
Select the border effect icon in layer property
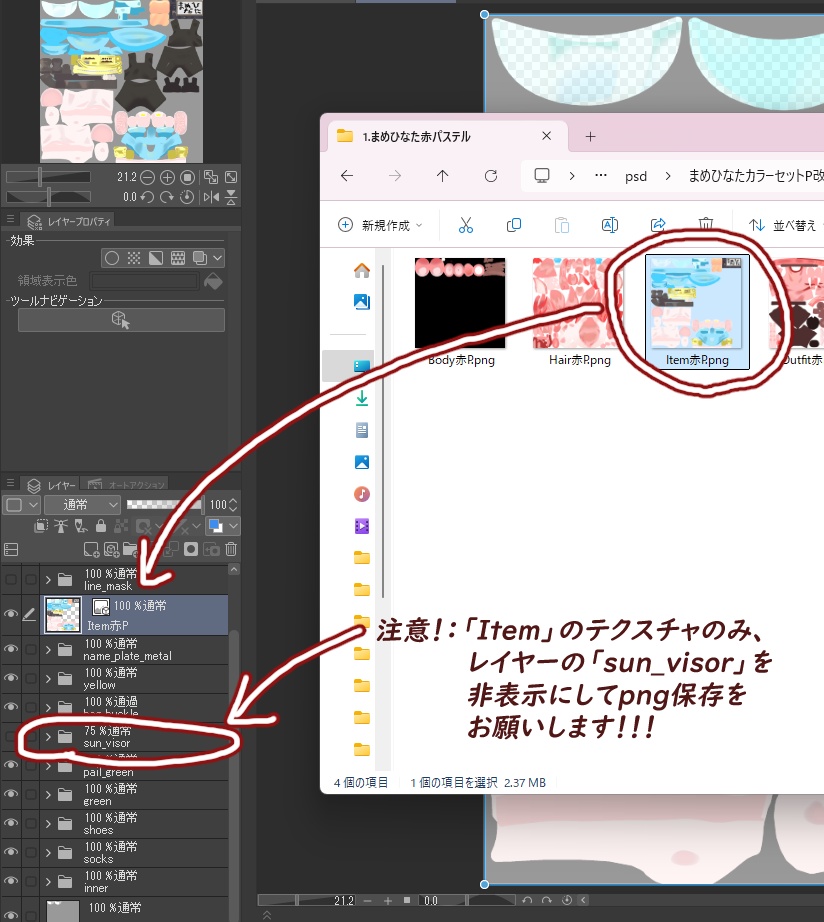[x=112, y=257]
